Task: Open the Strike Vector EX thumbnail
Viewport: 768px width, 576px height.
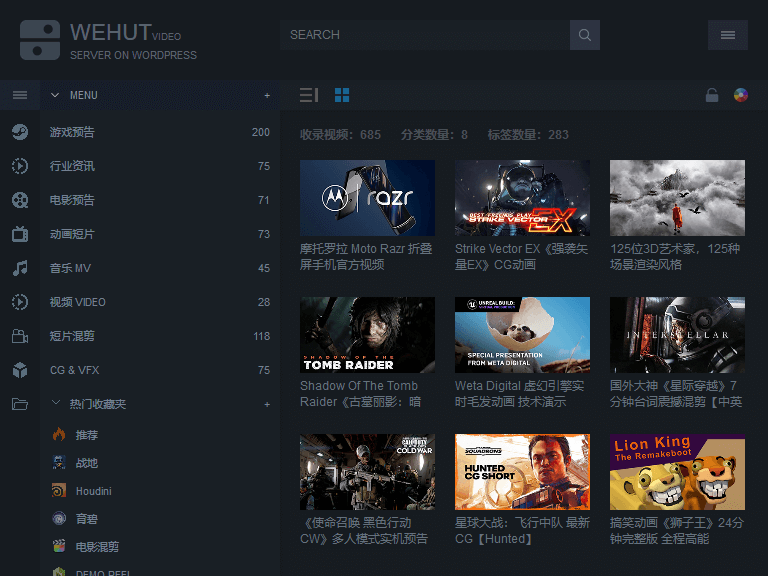Action: coord(522,198)
